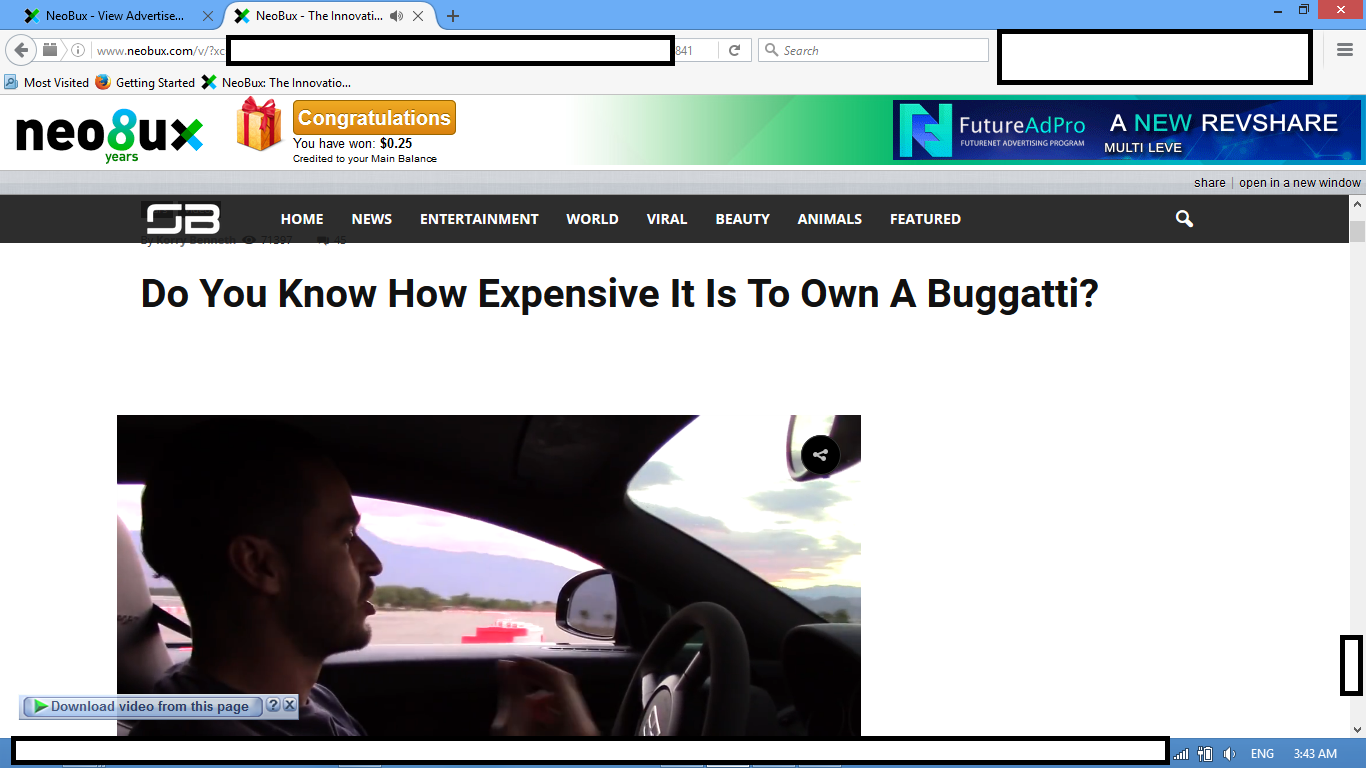Open the ANIMALS section
This screenshot has width=1366, height=768.
[x=830, y=219]
